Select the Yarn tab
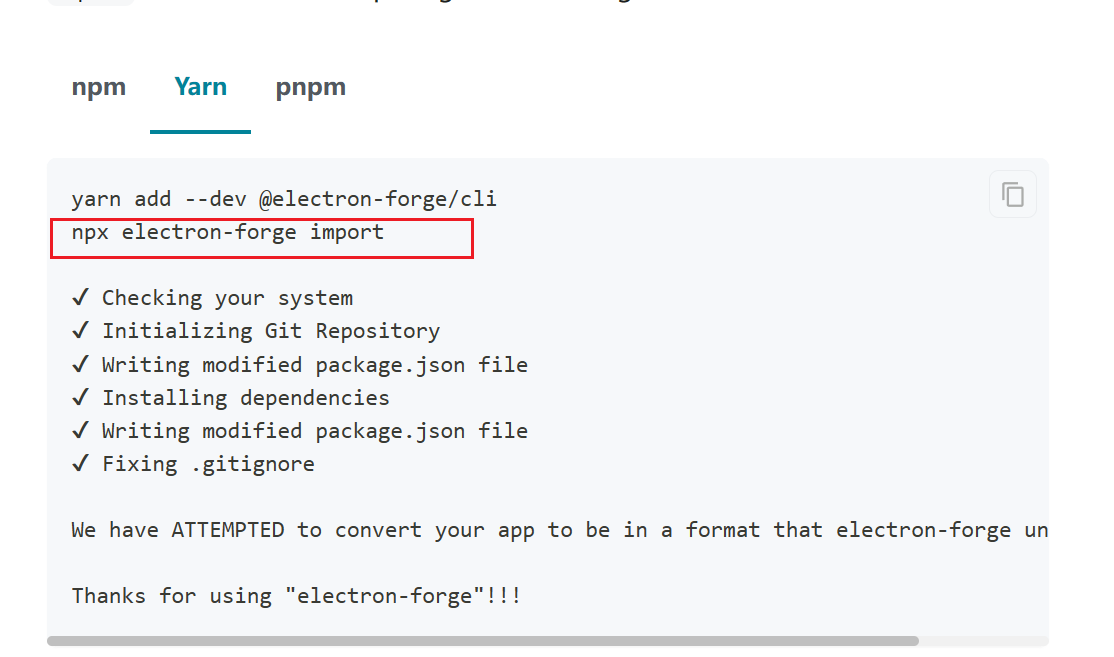 [200, 87]
